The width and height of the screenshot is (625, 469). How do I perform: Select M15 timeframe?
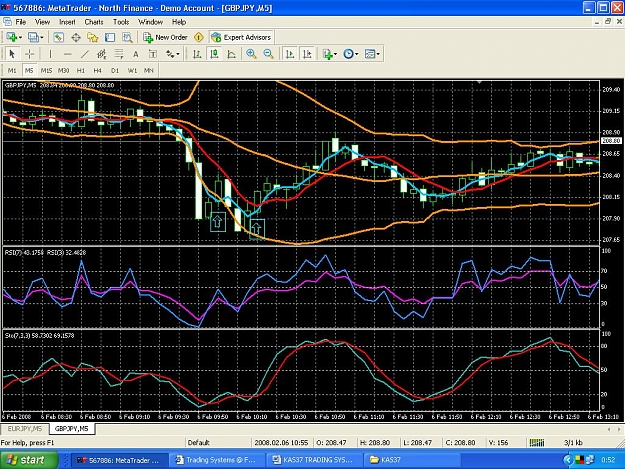click(x=46, y=71)
